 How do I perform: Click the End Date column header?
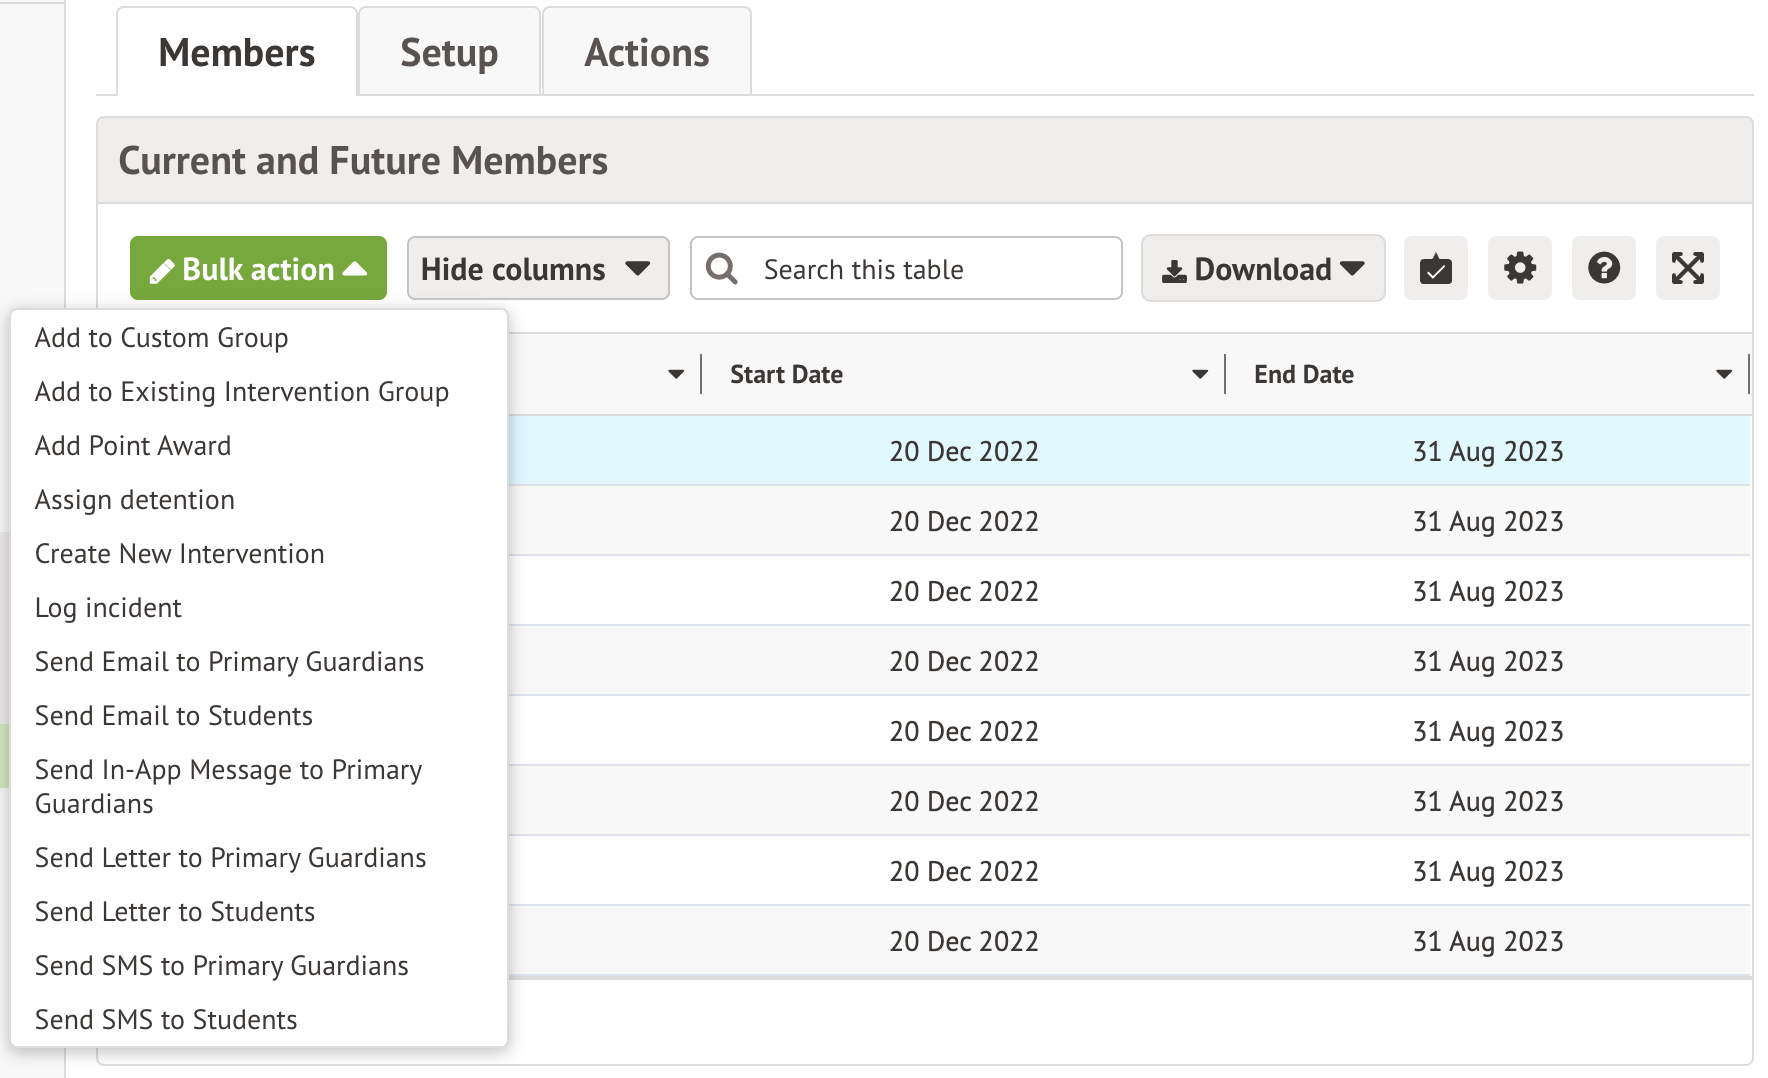1304,374
